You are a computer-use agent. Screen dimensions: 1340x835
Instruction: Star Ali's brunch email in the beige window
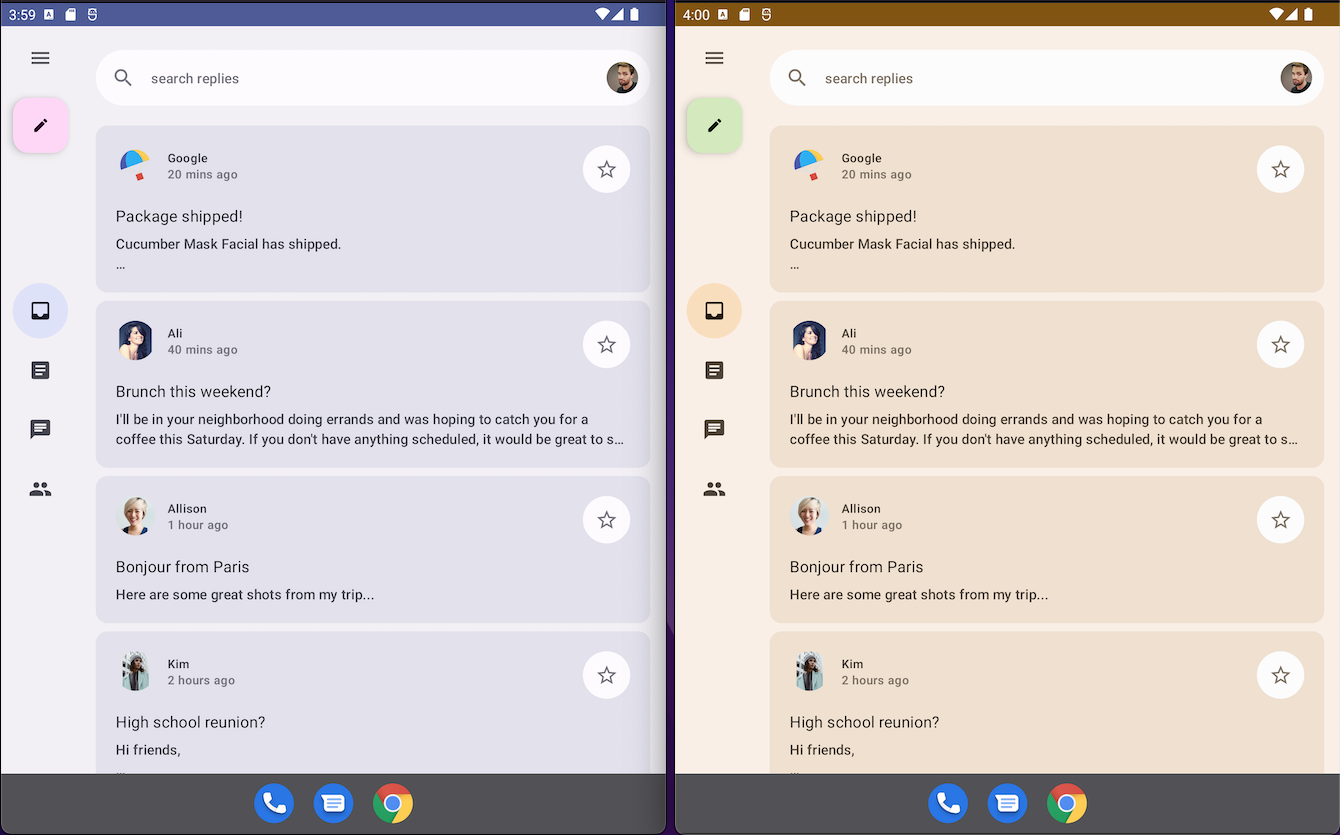pyautogui.click(x=1280, y=344)
